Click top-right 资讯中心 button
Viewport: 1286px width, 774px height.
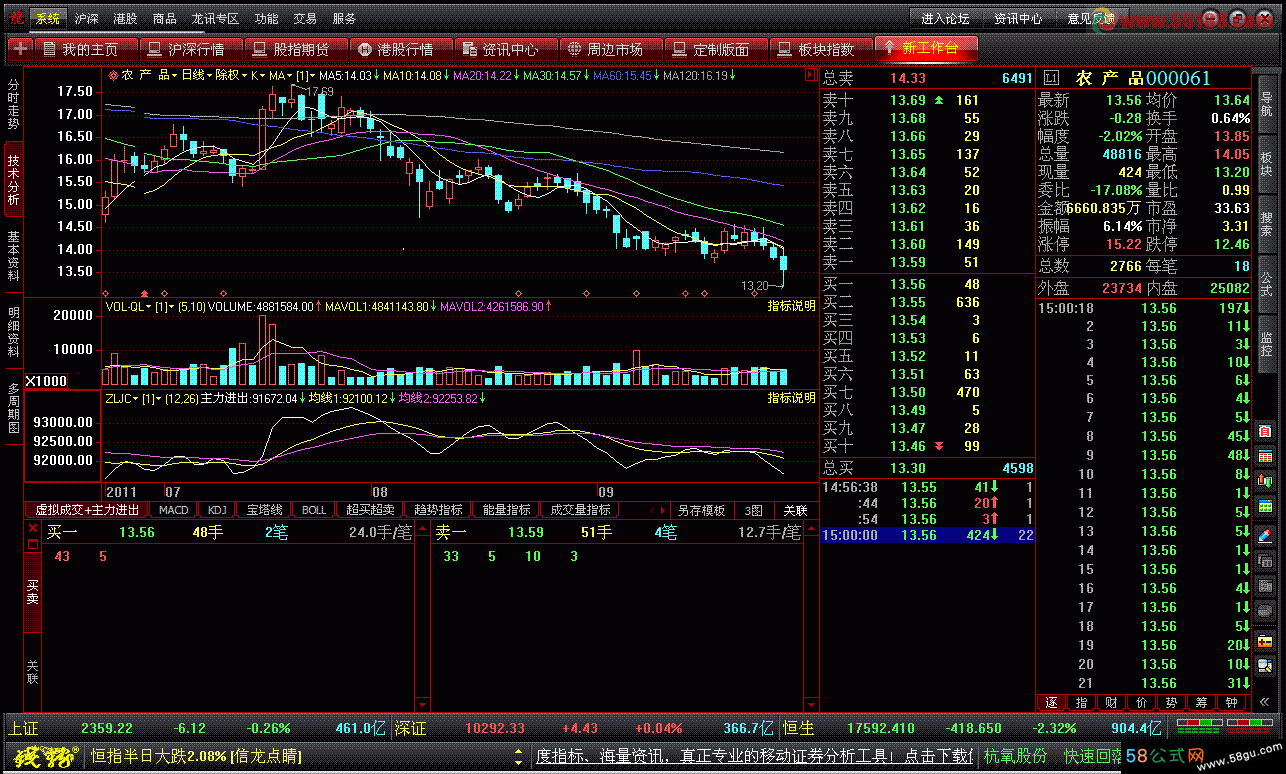point(1017,18)
